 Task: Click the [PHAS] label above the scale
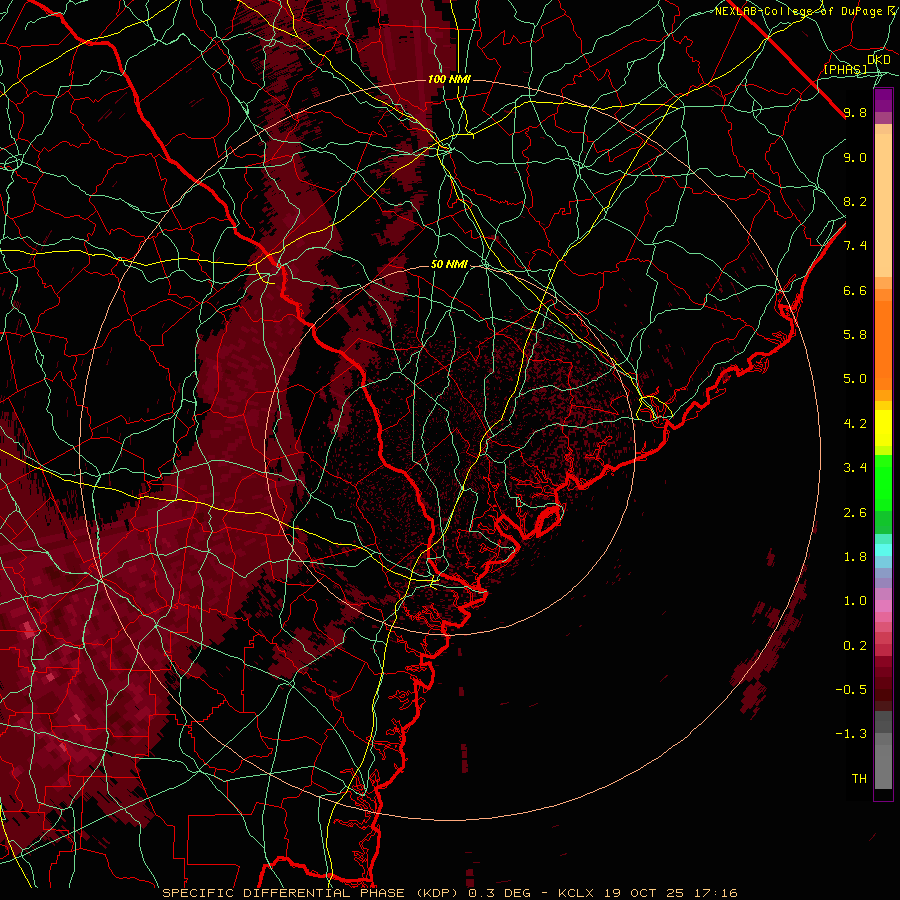tap(845, 69)
